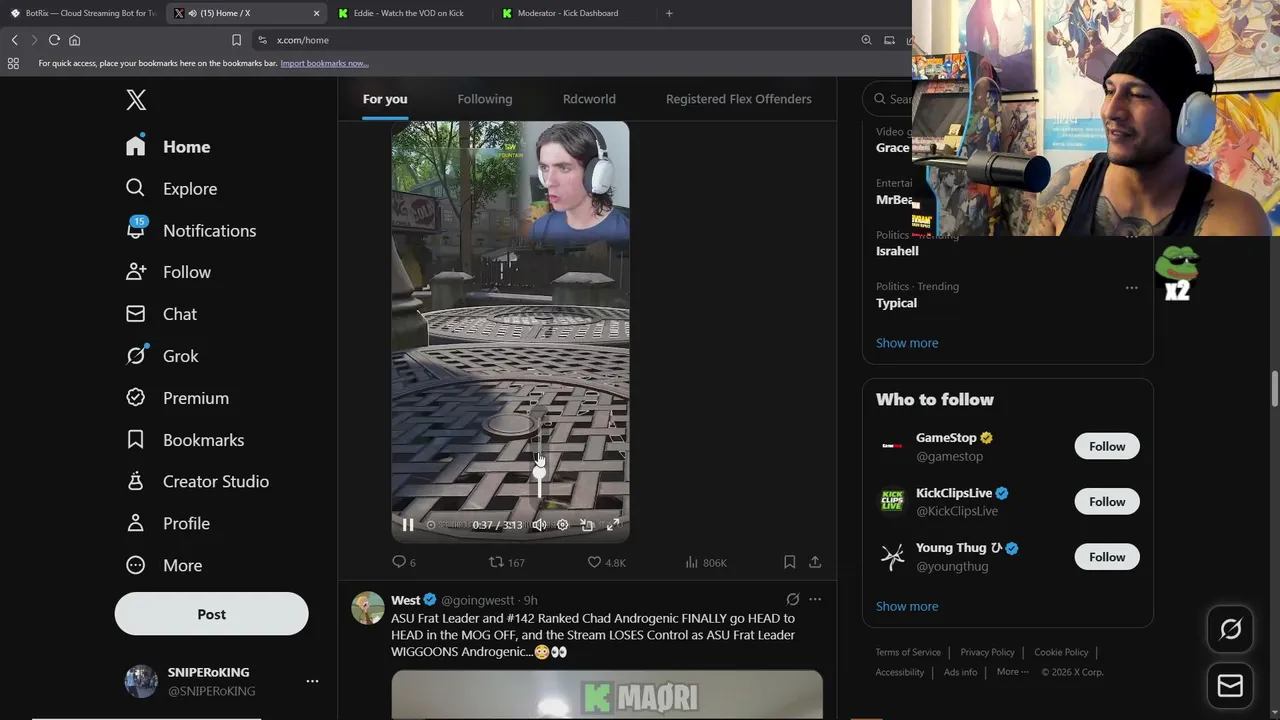Click the Post button
The height and width of the screenshot is (720, 1280).
[x=211, y=614]
